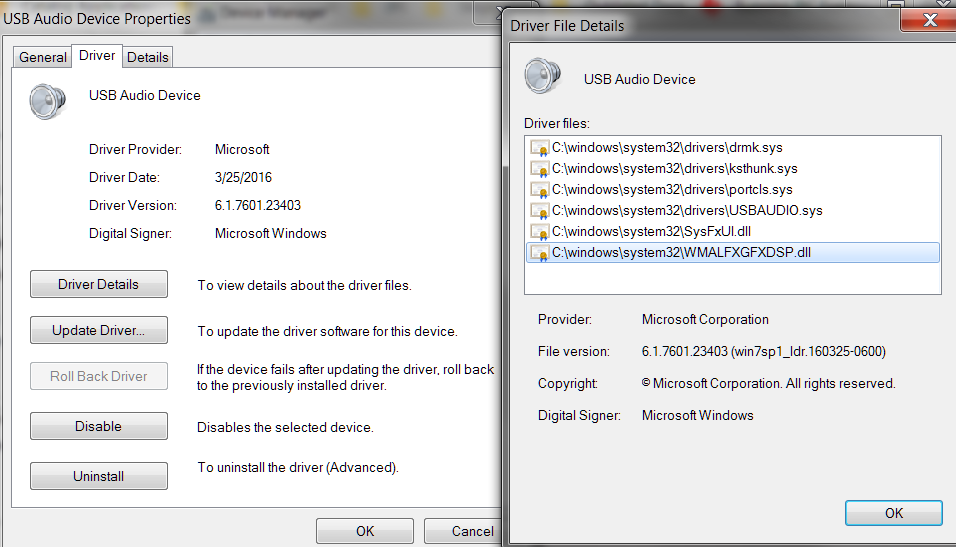Click Update Driver... button

click(x=99, y=330)
